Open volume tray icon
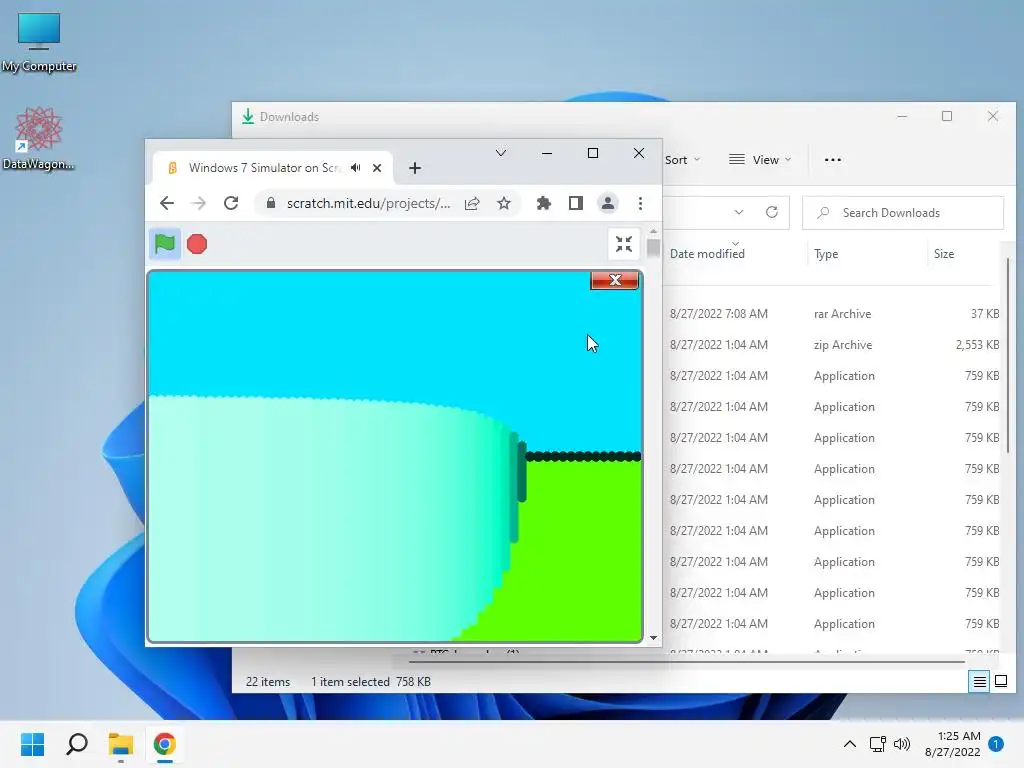This screenshot has height=768, width=1024. click(x=902, y=744)
